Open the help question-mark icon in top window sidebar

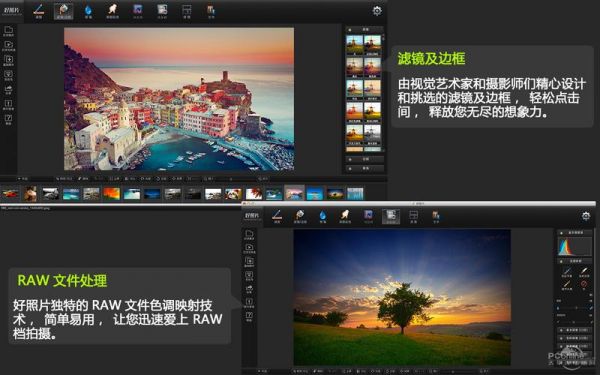point(8,119)
